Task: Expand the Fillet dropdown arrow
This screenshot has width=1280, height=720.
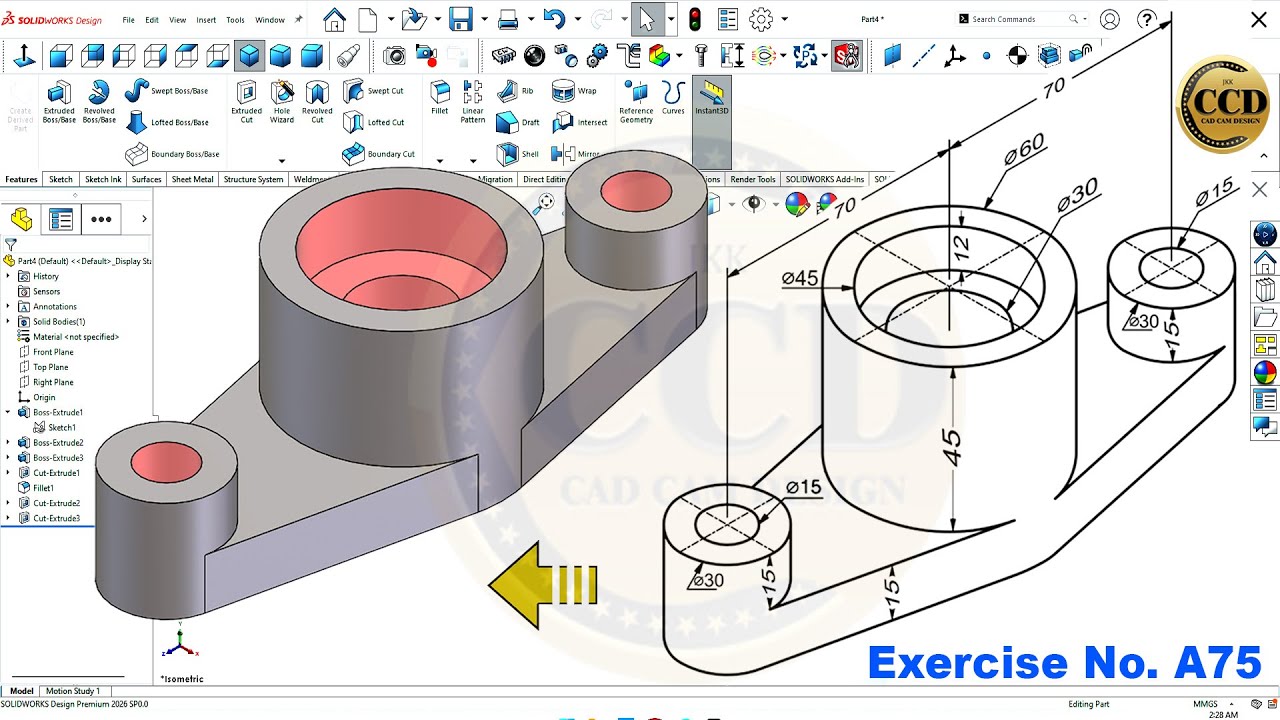Action: pos(439,160)
